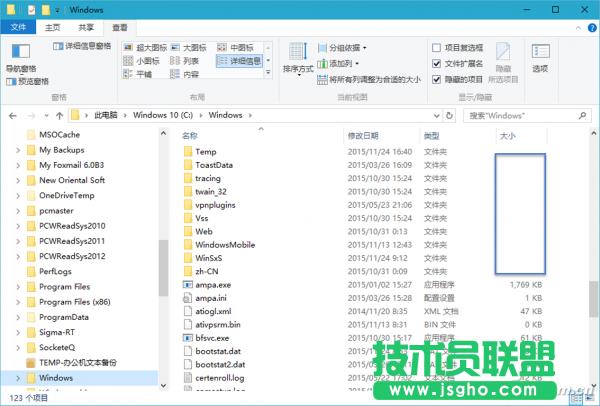This screenshot has width=600, height=406.
Task: Uncheck the 隐藏的项目 hidden items checkbox
Action: 436,79
